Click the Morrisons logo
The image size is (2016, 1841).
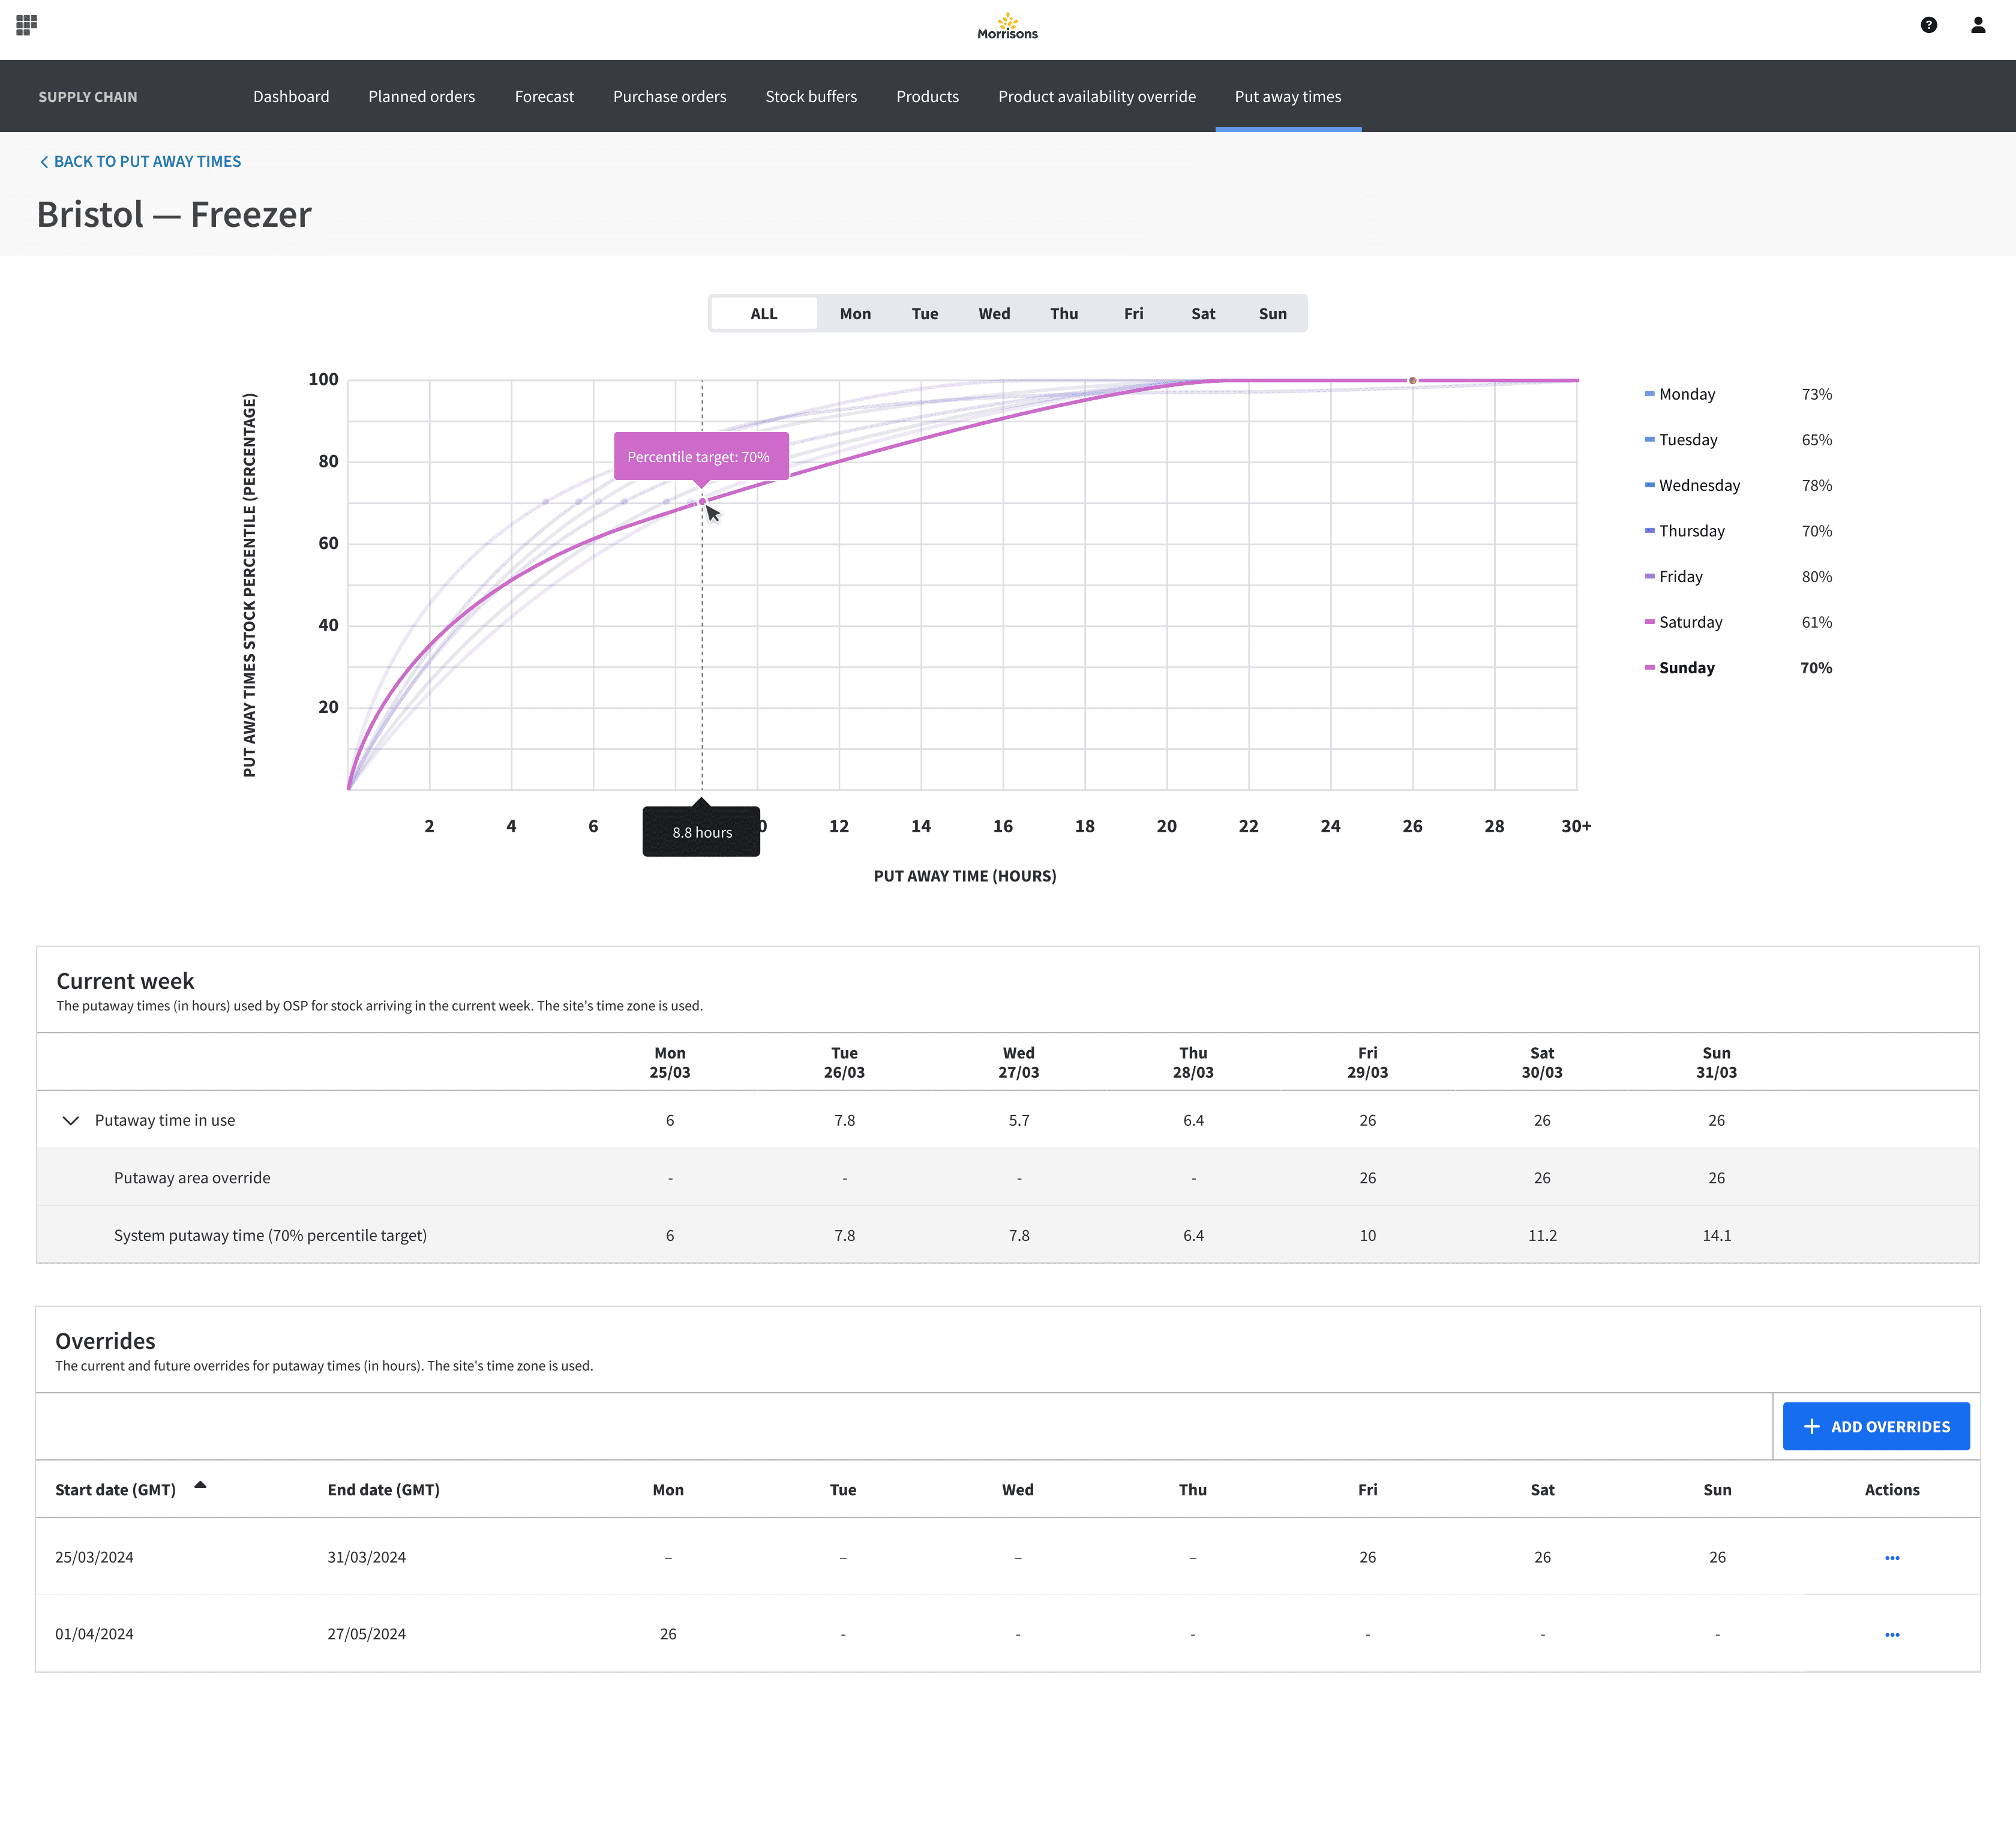click(1007, 26)
